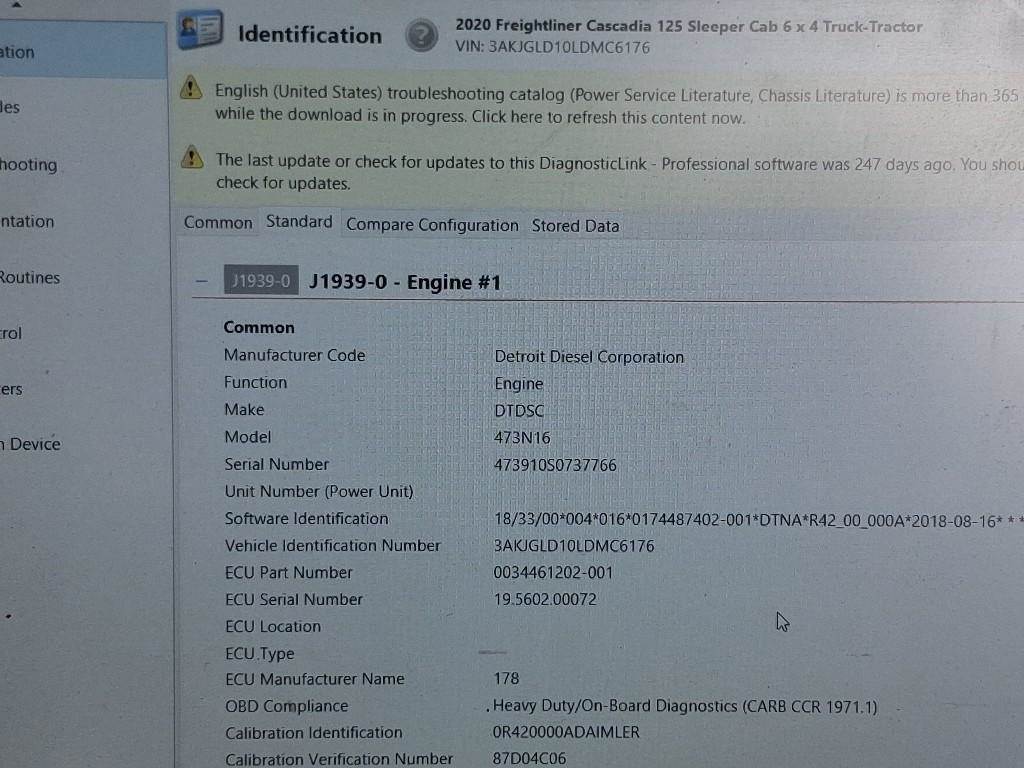1024x768 pixels.
Task: Click the ECU Part Number value 0034461202-001
Action: (553, 573)
